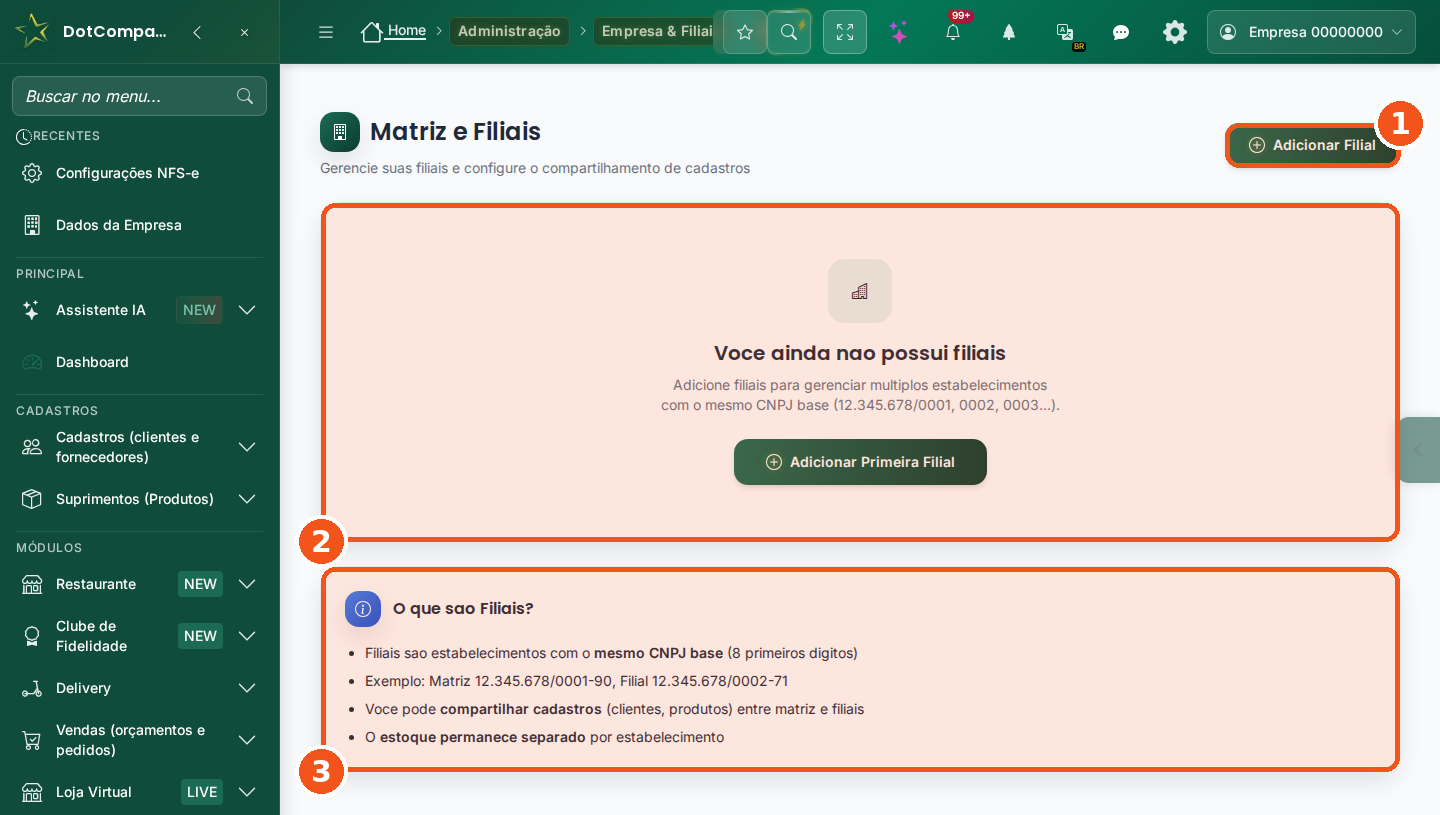
Task: Toggle fullscreen mode icon
Action: coord(845,32)
